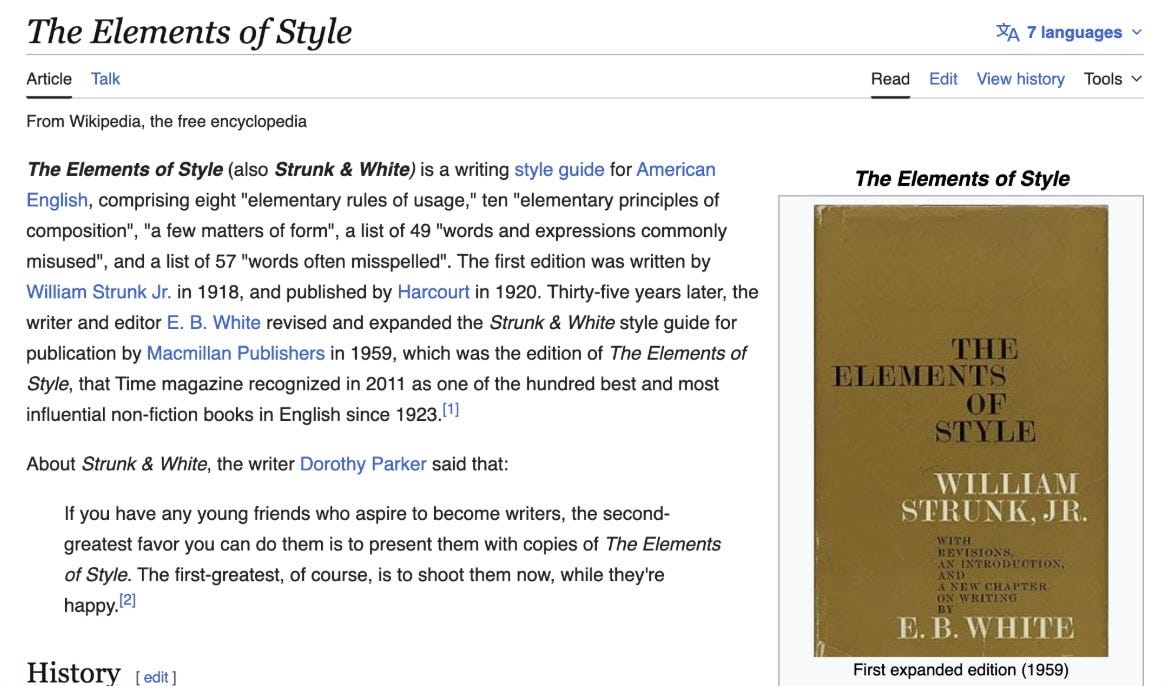Click citation reference [1]
The image size is (1162, 686).
point(451,409)
